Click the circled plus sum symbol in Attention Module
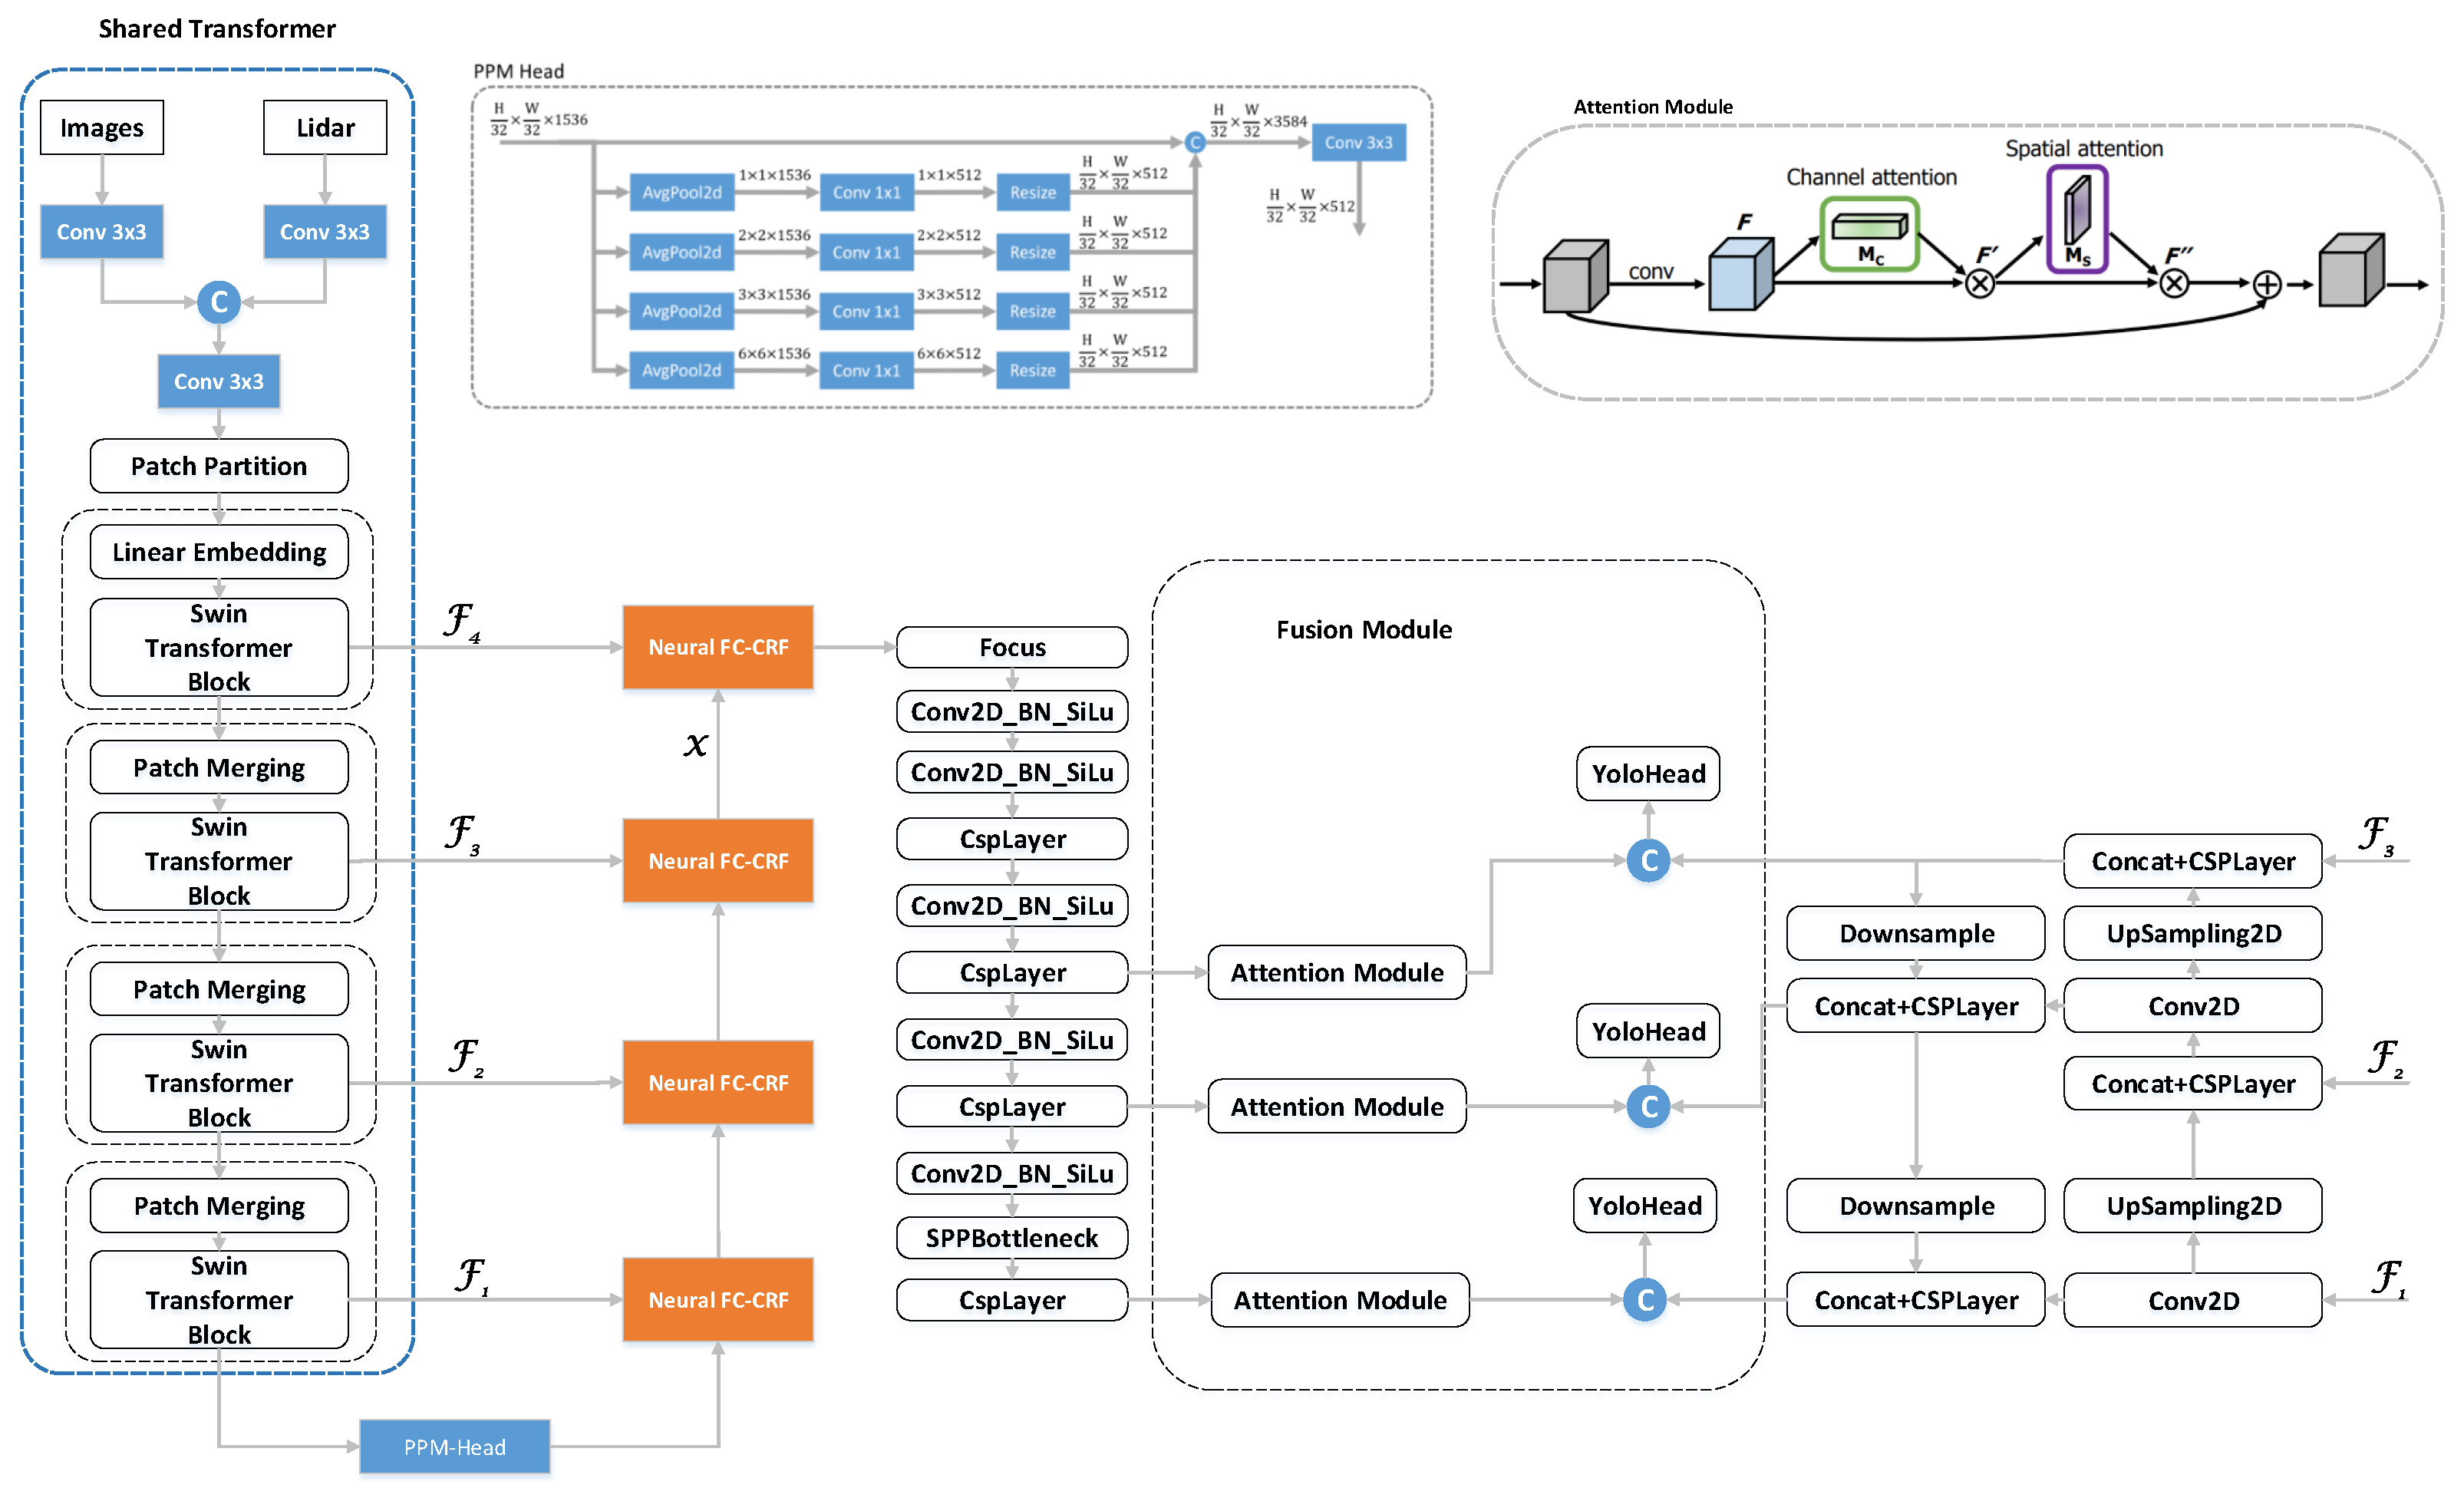 2267,285
